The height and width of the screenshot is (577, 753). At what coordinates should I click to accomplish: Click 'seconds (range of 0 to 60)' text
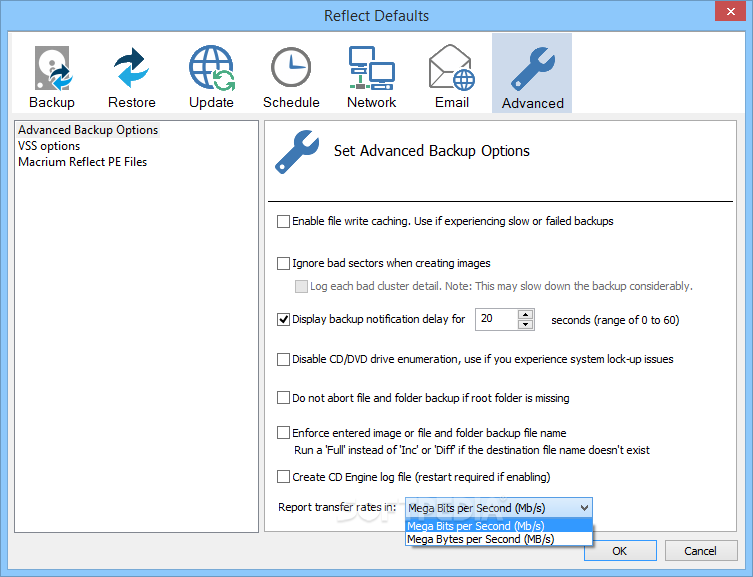click(615, 320)
